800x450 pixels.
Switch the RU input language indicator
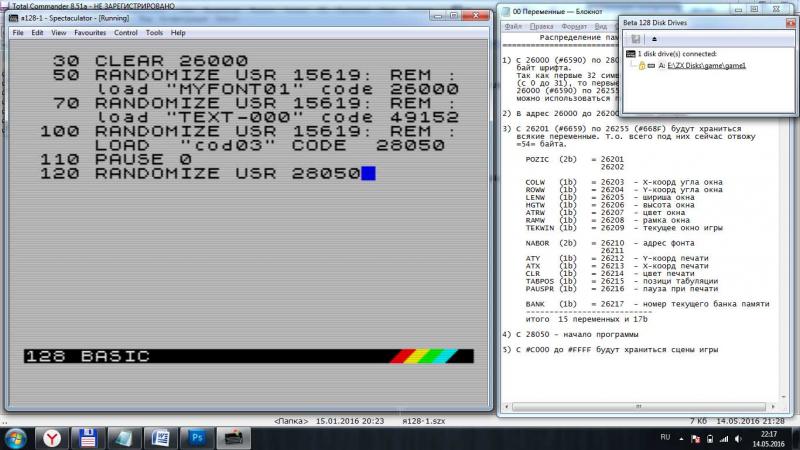(x=665, y=437)
